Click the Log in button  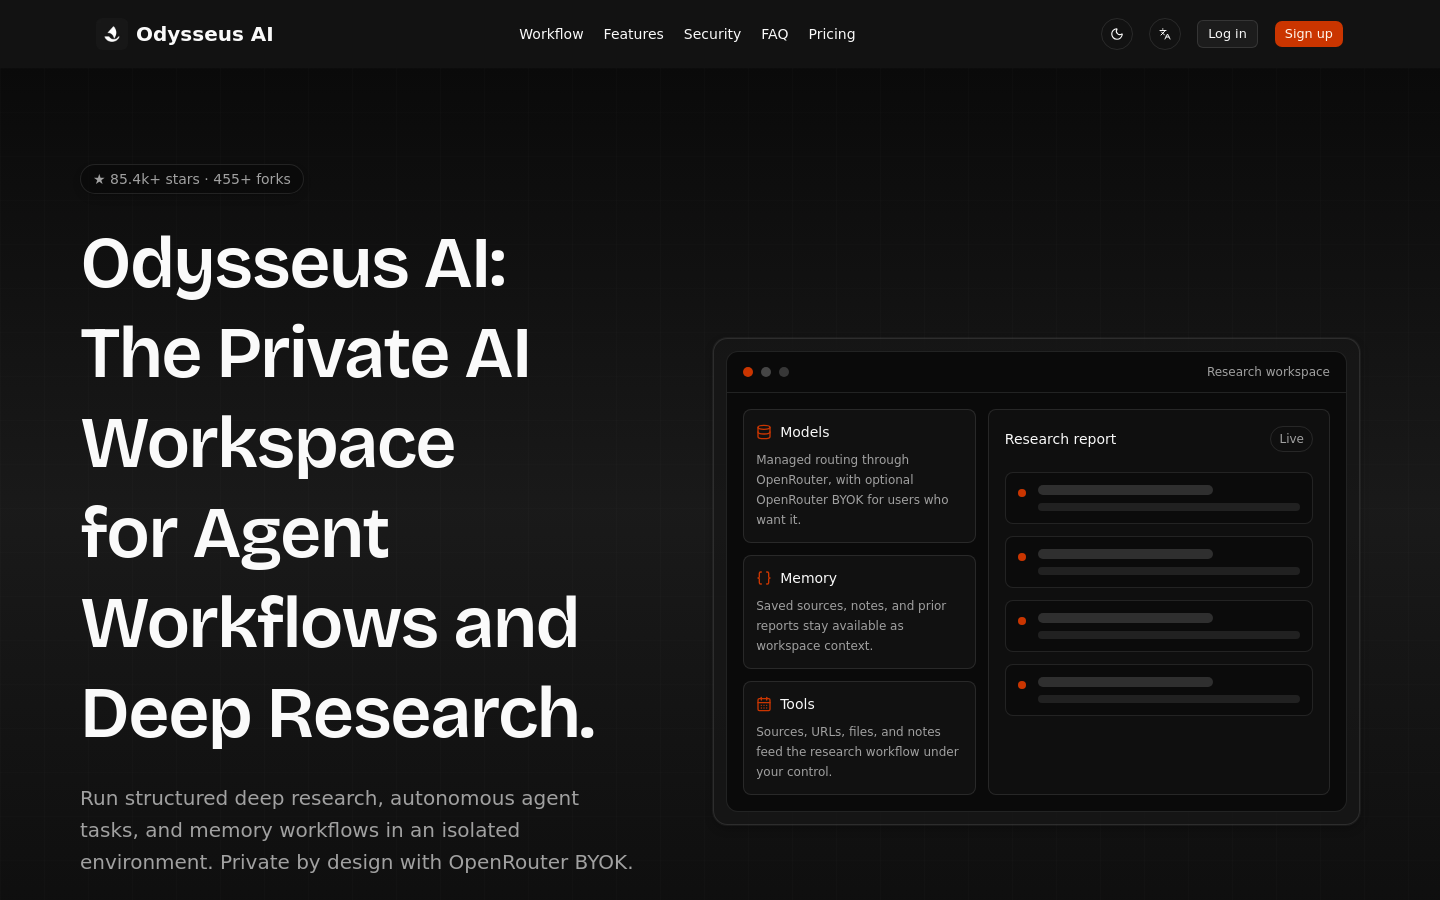click(x=1227, y=34)
